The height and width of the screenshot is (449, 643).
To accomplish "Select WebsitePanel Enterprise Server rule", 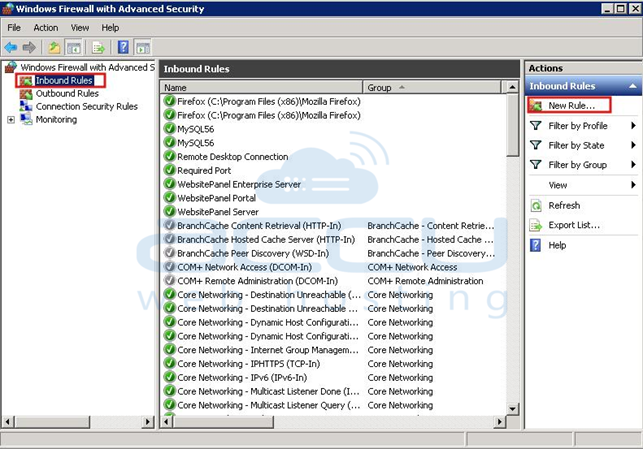I will click(x=239, y=185).
